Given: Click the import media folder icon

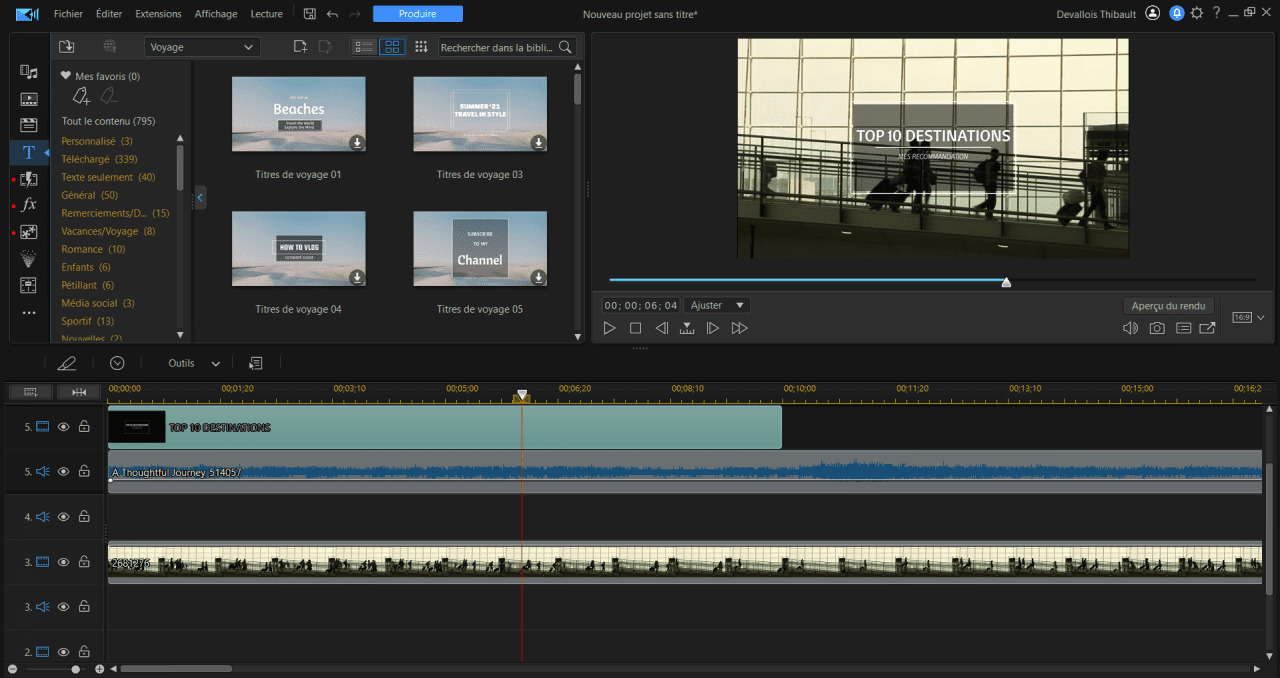Looking at the screenshot, I should point(66,47).
